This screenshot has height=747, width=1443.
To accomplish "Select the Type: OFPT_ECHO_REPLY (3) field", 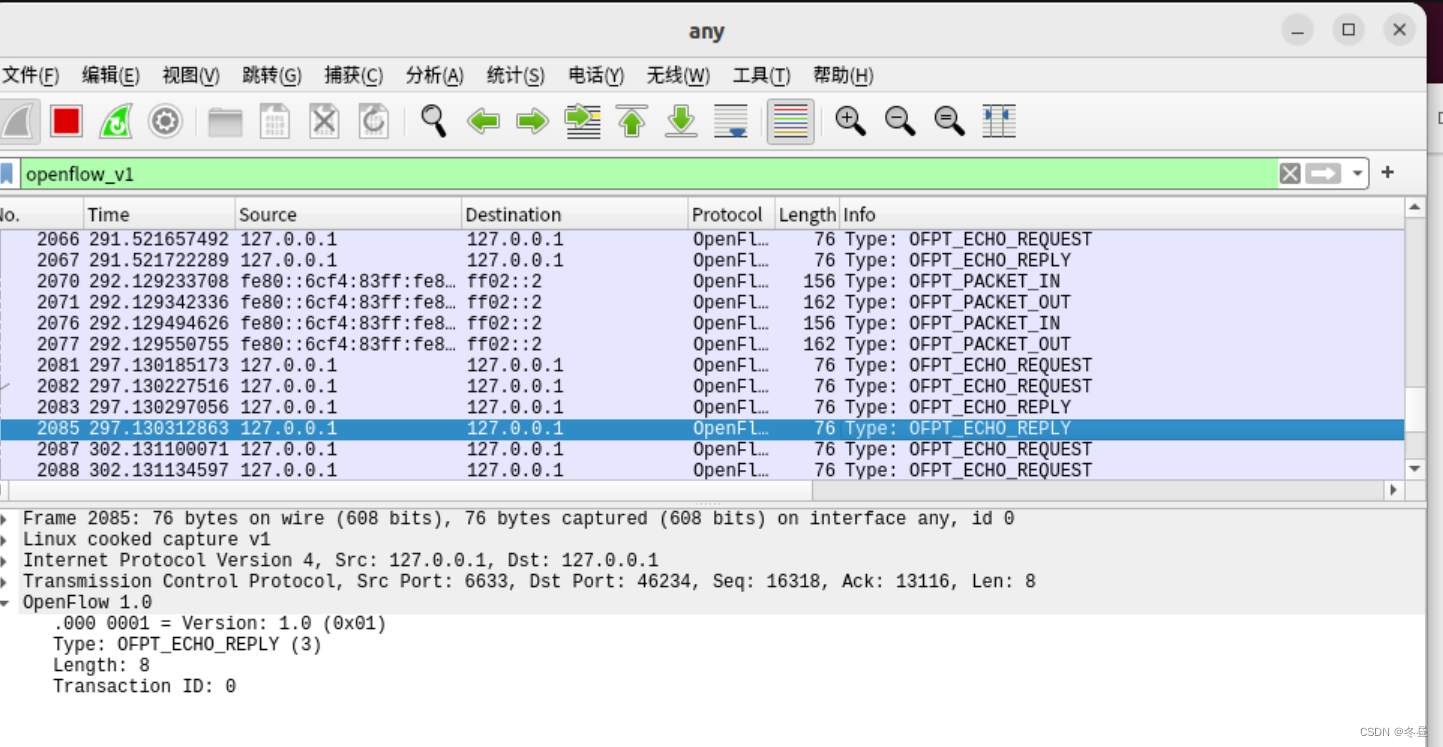I will [187, 645].
